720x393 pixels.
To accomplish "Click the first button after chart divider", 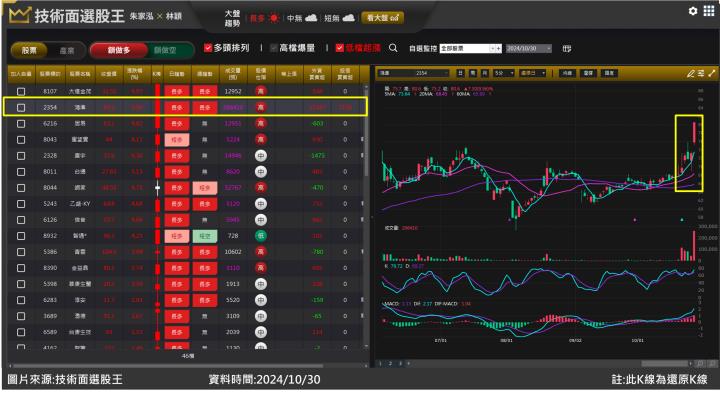I will pos(567,73).
